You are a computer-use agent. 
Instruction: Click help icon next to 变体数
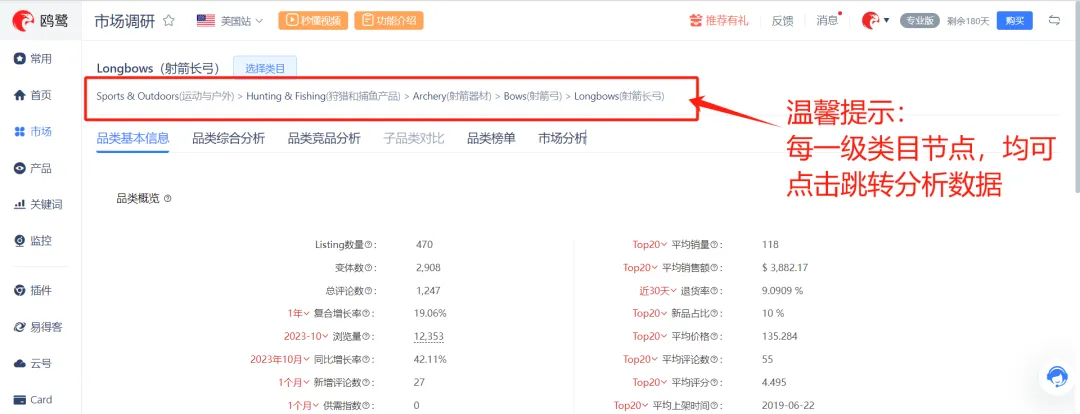(x=368, y=268)
